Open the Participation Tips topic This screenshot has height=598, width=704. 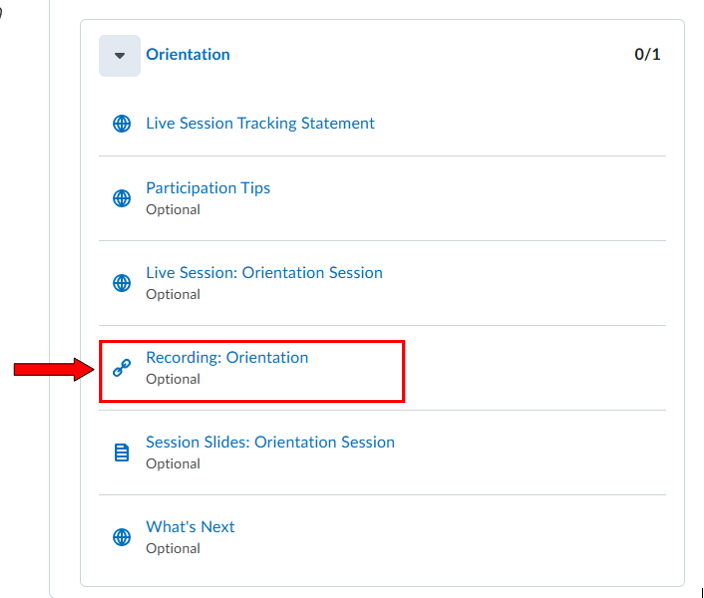[208, 188]
